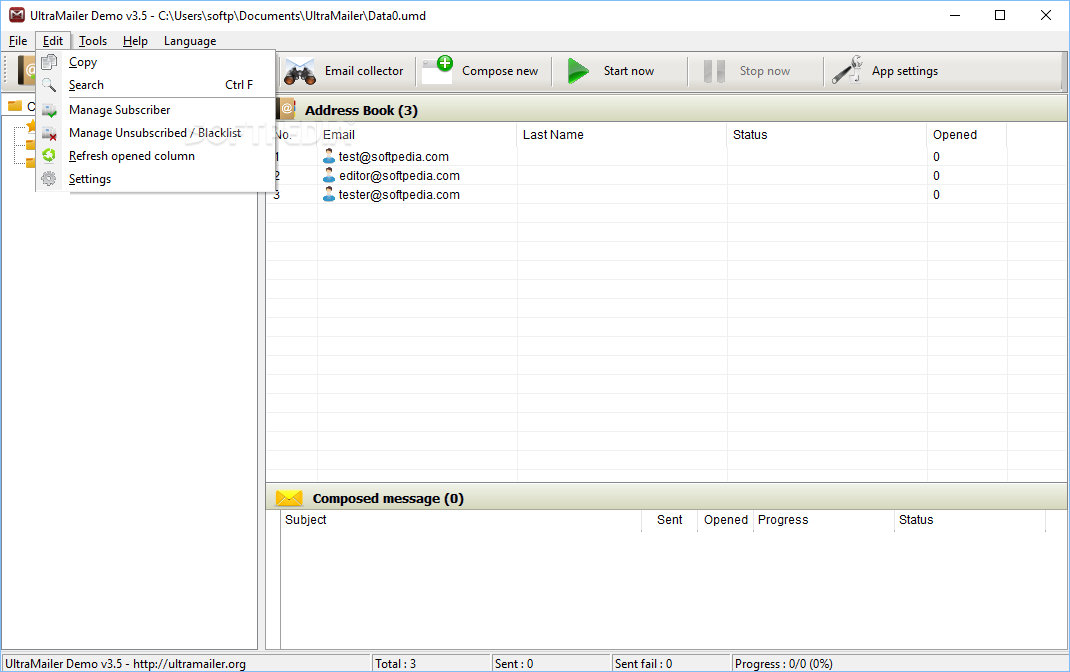Click the Email collector binoculars icon
The height and width of the screenshot is (672, 1070).
click(x=300, y=71)
